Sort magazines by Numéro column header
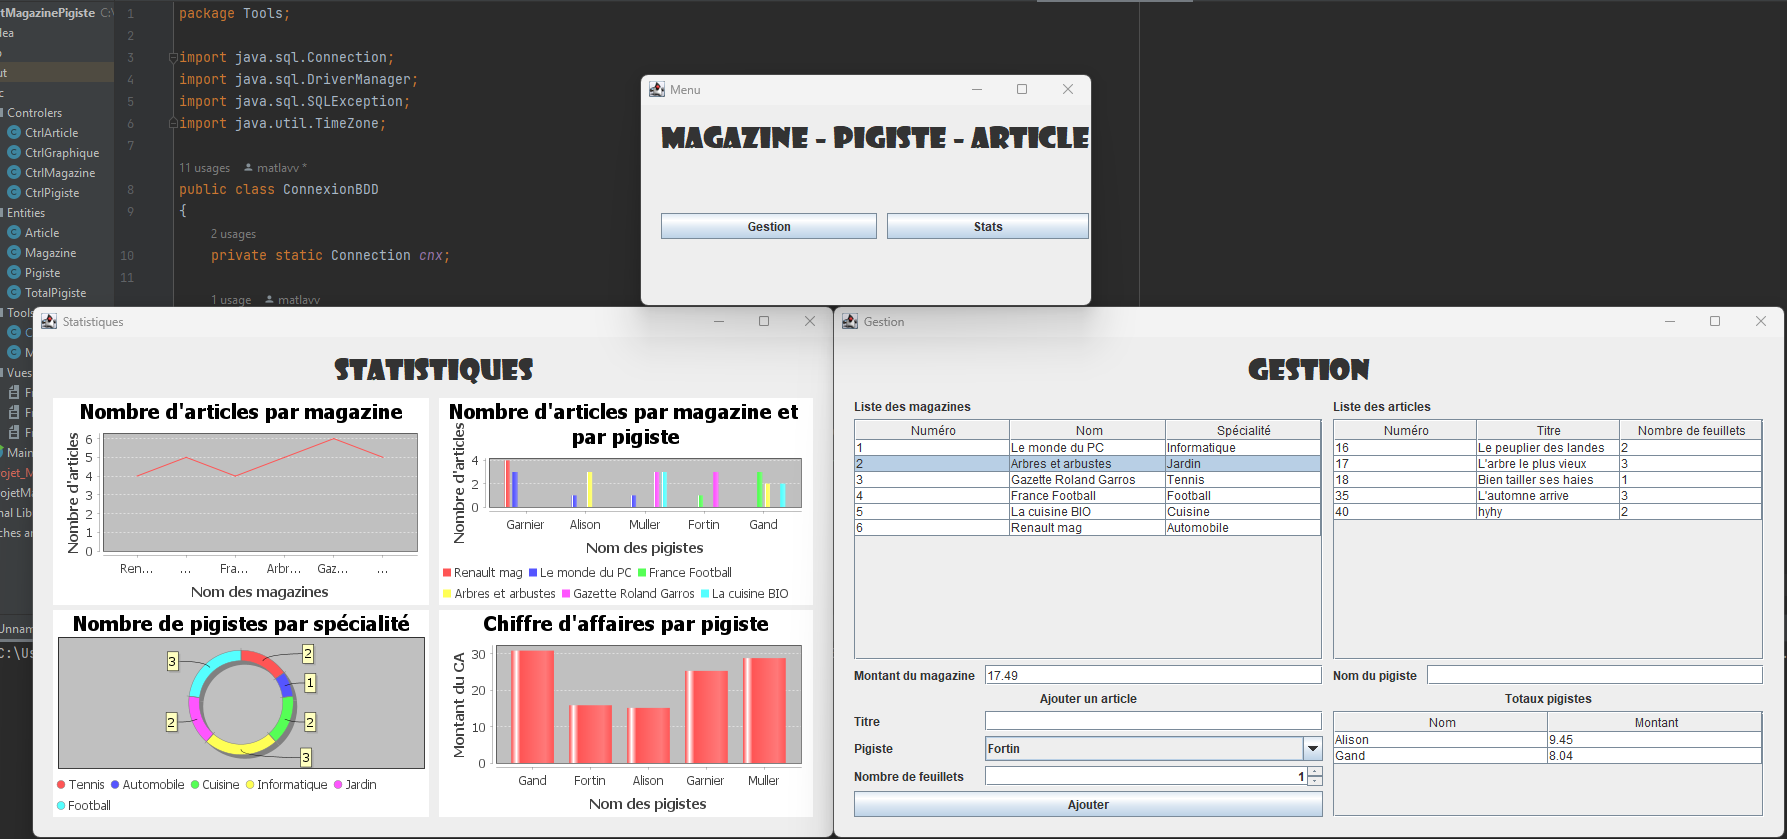1787x839 pixels. [933, 431]
